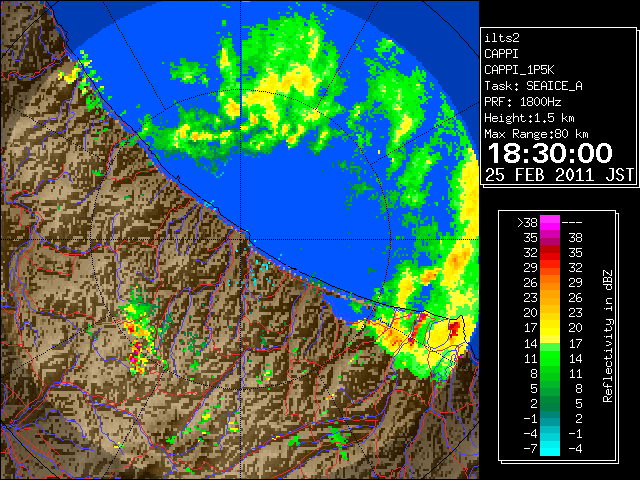Image resolution: width=640 pixels, height=480 pixels.
Task: Click the 'Max Range:80 km' text
Action: coord(536,134)
